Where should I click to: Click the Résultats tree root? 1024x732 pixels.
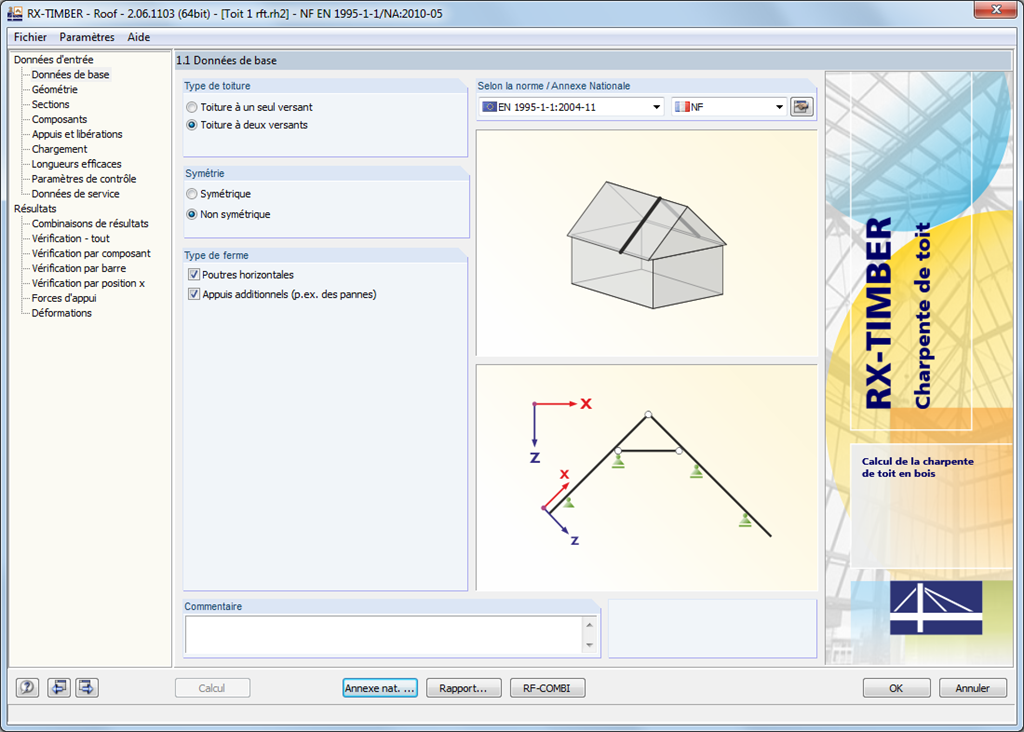[x=35, y=209]
